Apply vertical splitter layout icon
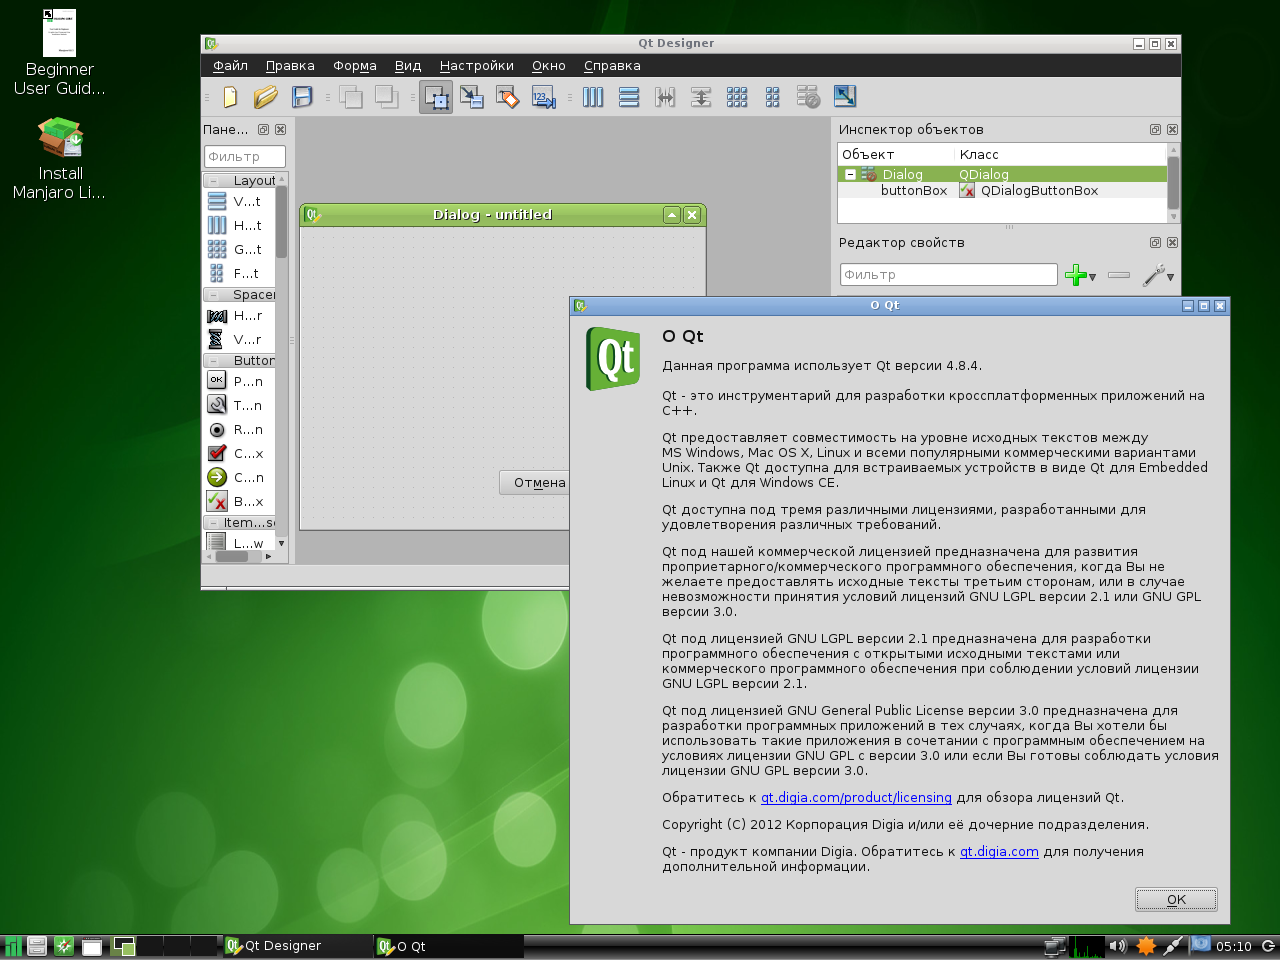Image resolution: width=1280 pixels, height=960 pixels. 701,97
